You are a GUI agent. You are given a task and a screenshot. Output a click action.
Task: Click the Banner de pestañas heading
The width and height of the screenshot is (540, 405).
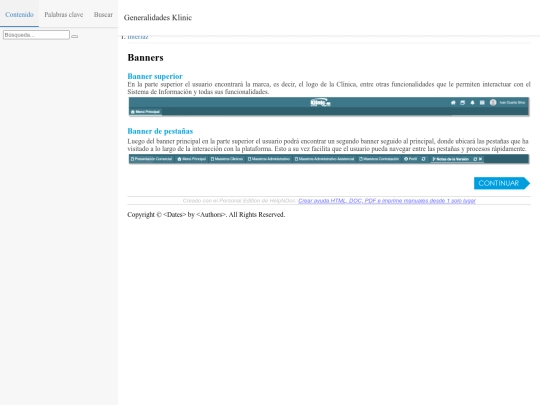(x=160, y=131)
